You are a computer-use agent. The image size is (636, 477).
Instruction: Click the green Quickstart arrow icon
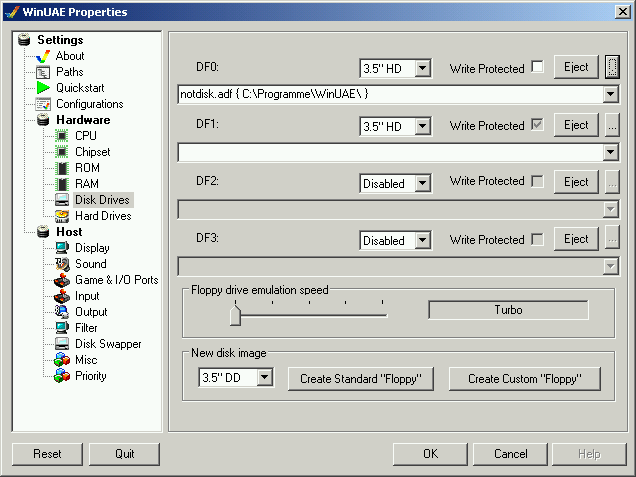[x=43, y=88]
